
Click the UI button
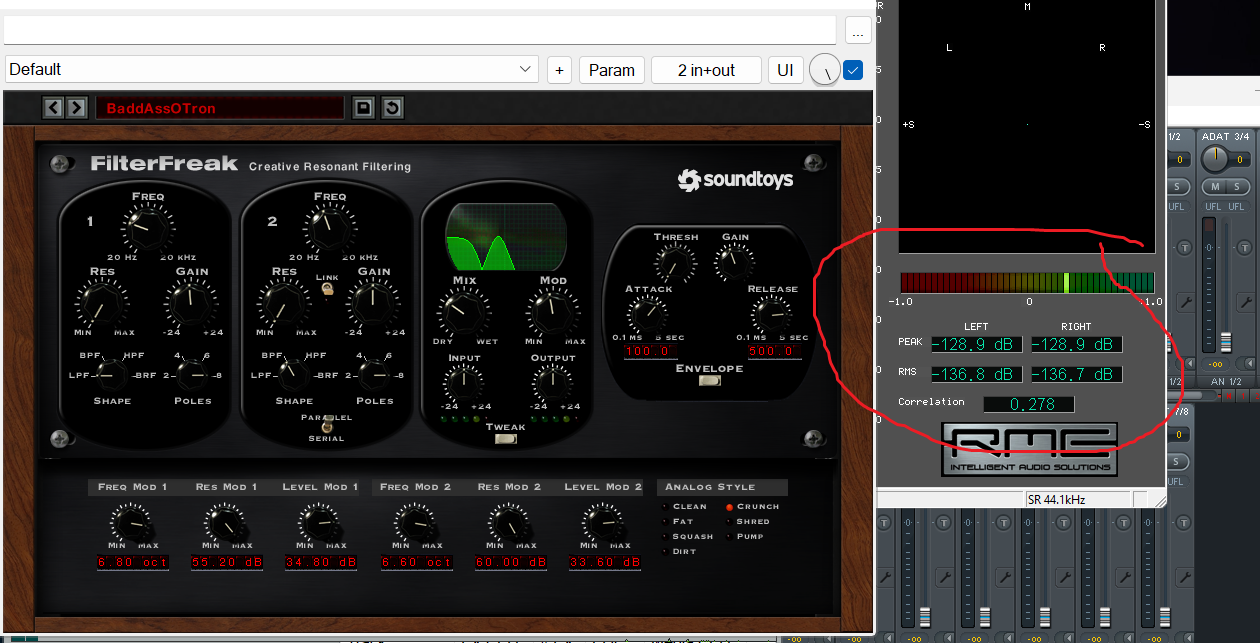[x=785, y=70]
